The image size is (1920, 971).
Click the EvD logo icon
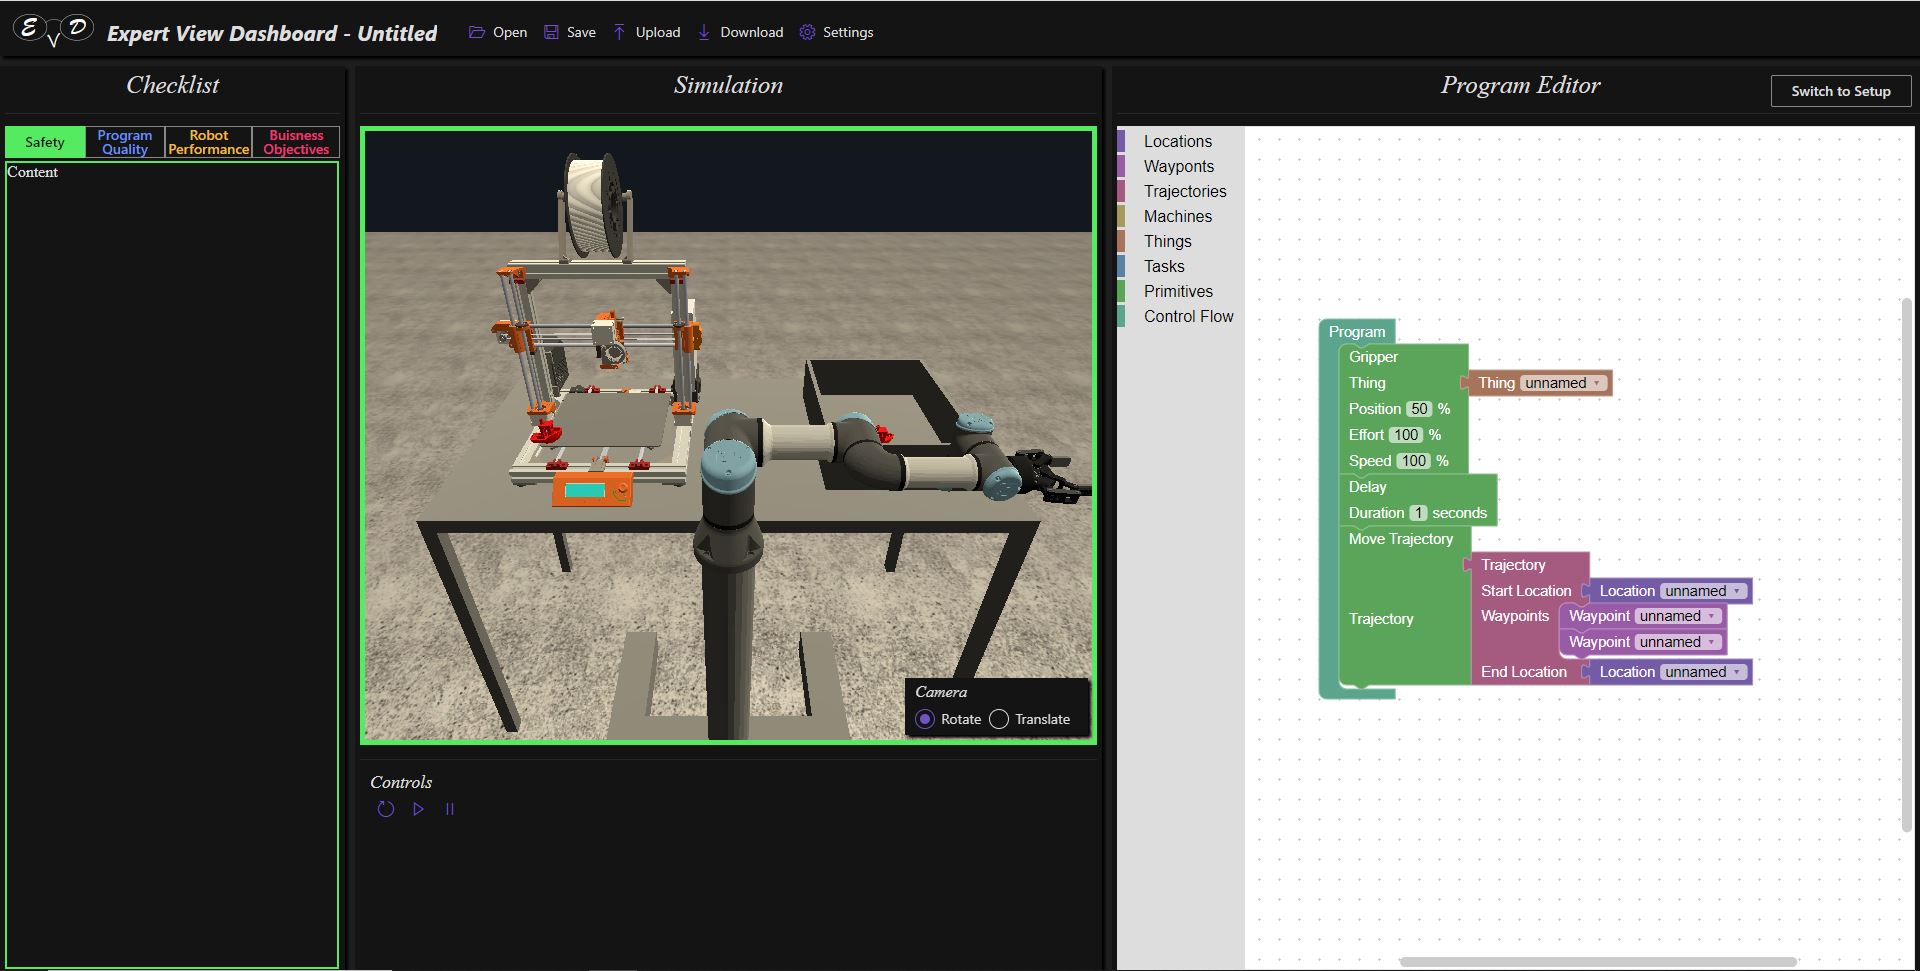(54, 30)
